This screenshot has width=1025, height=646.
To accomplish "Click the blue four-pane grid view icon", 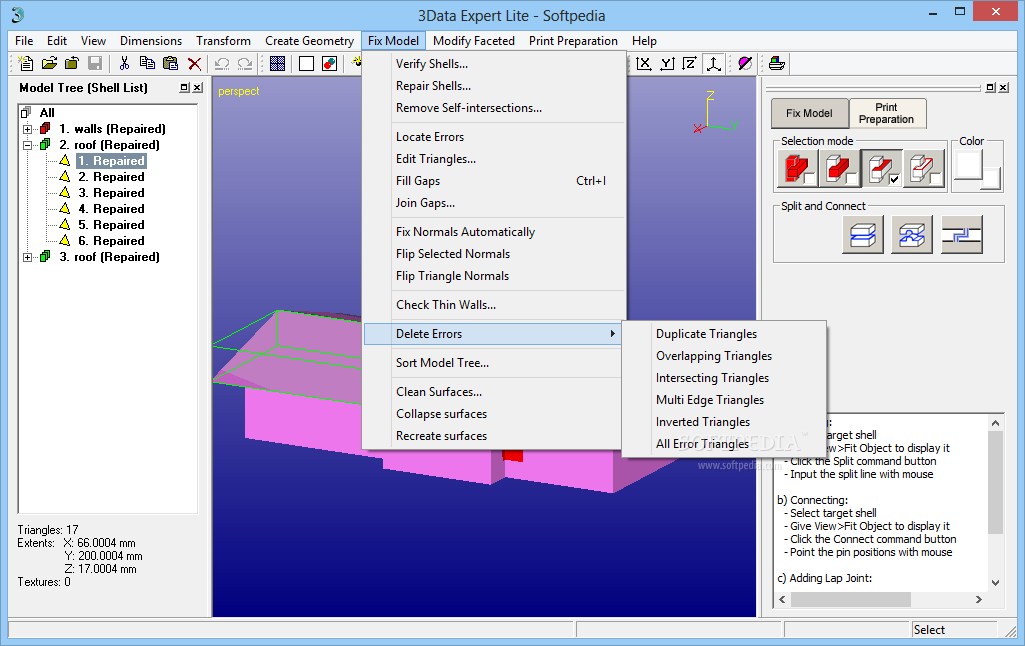I will click(277, 63).
